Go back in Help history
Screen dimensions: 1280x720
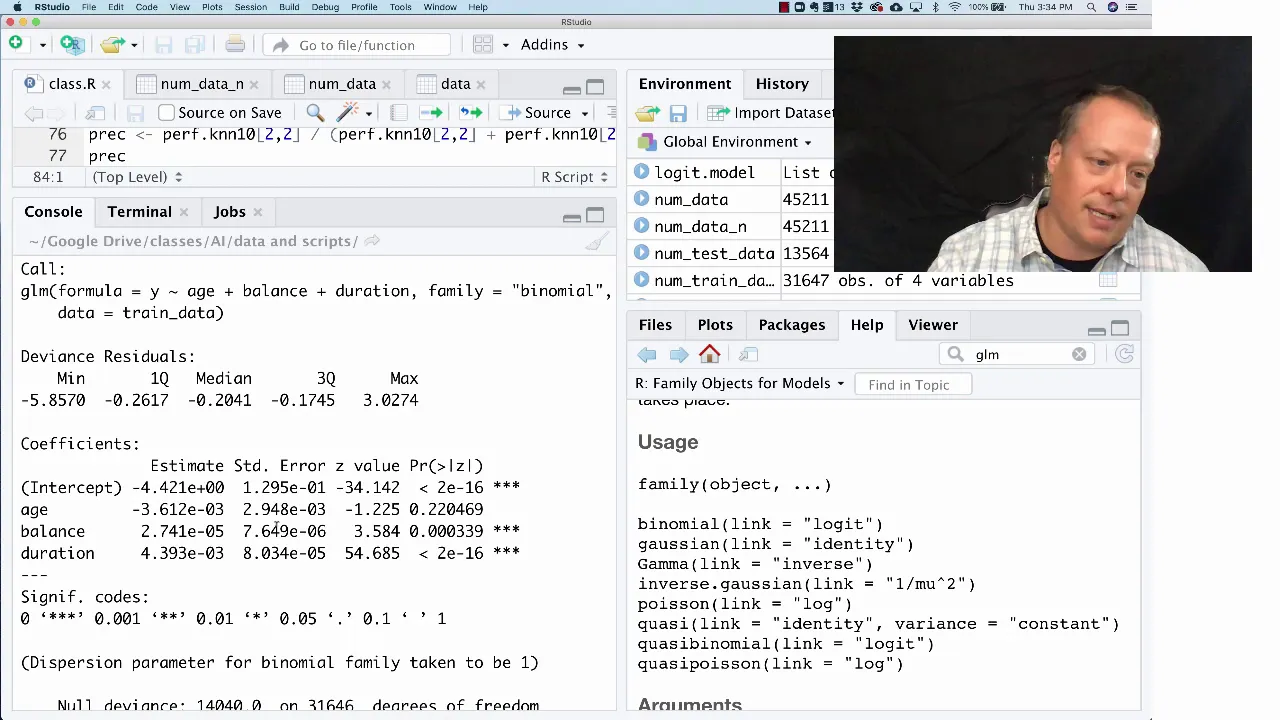(647, 355)
